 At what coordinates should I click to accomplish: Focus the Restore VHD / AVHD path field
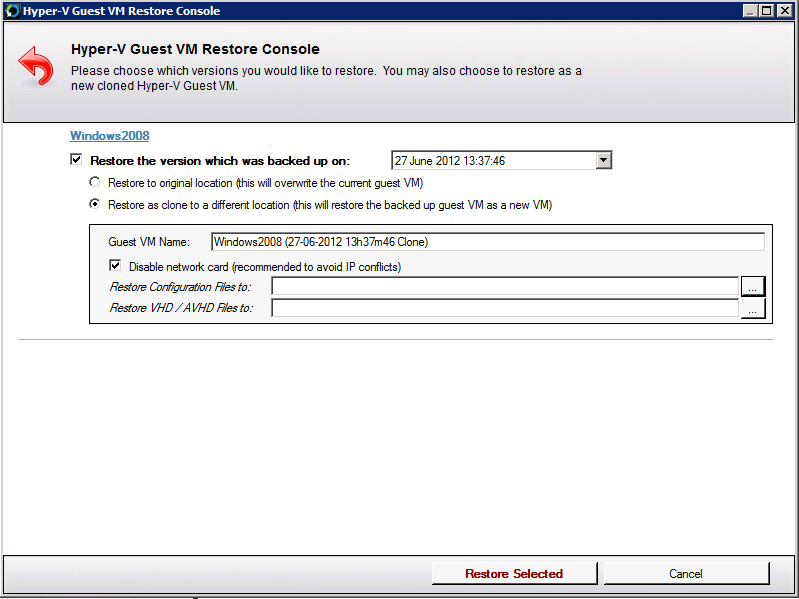(504, 308)
